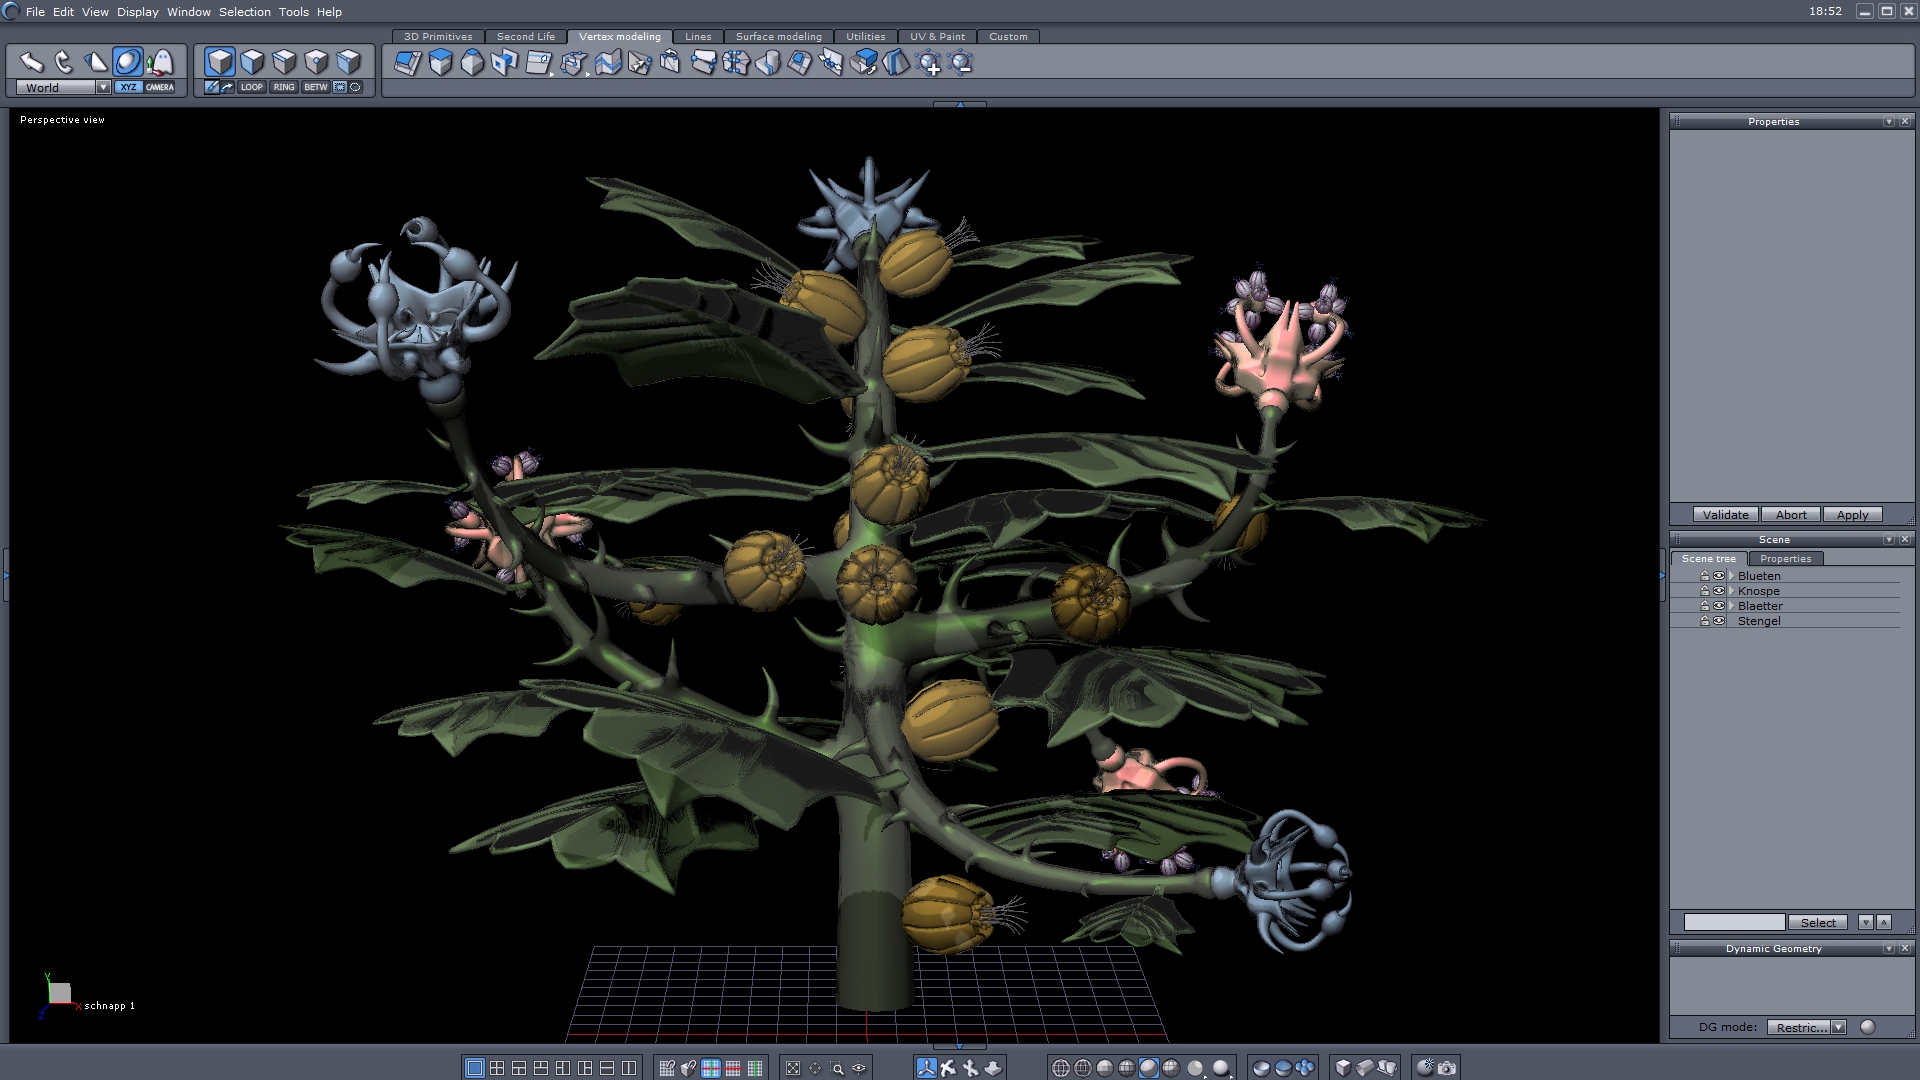Expand the Blaetter tree node
Screen dimensions: 1920x1080
[1731, 606]
